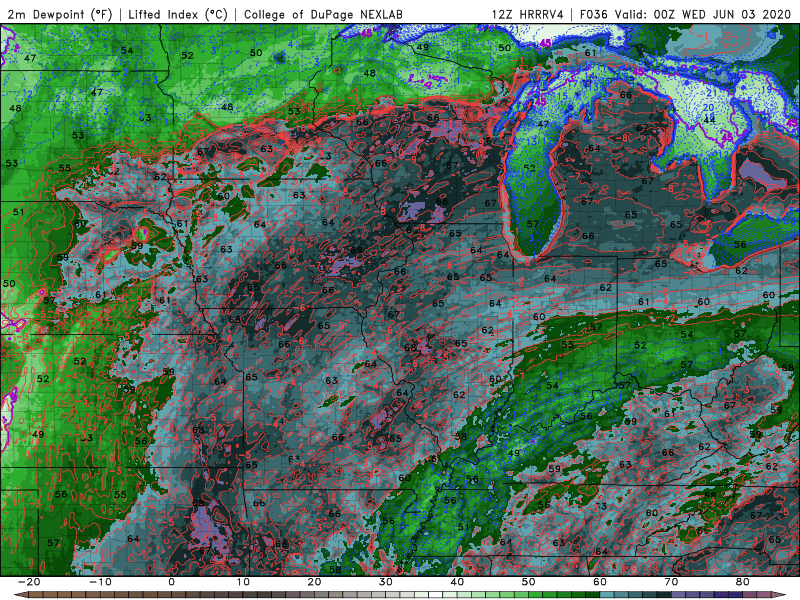The image size is (800, 600).
Task: Click the 10 label on the color scale
Action: coord(243,582)
